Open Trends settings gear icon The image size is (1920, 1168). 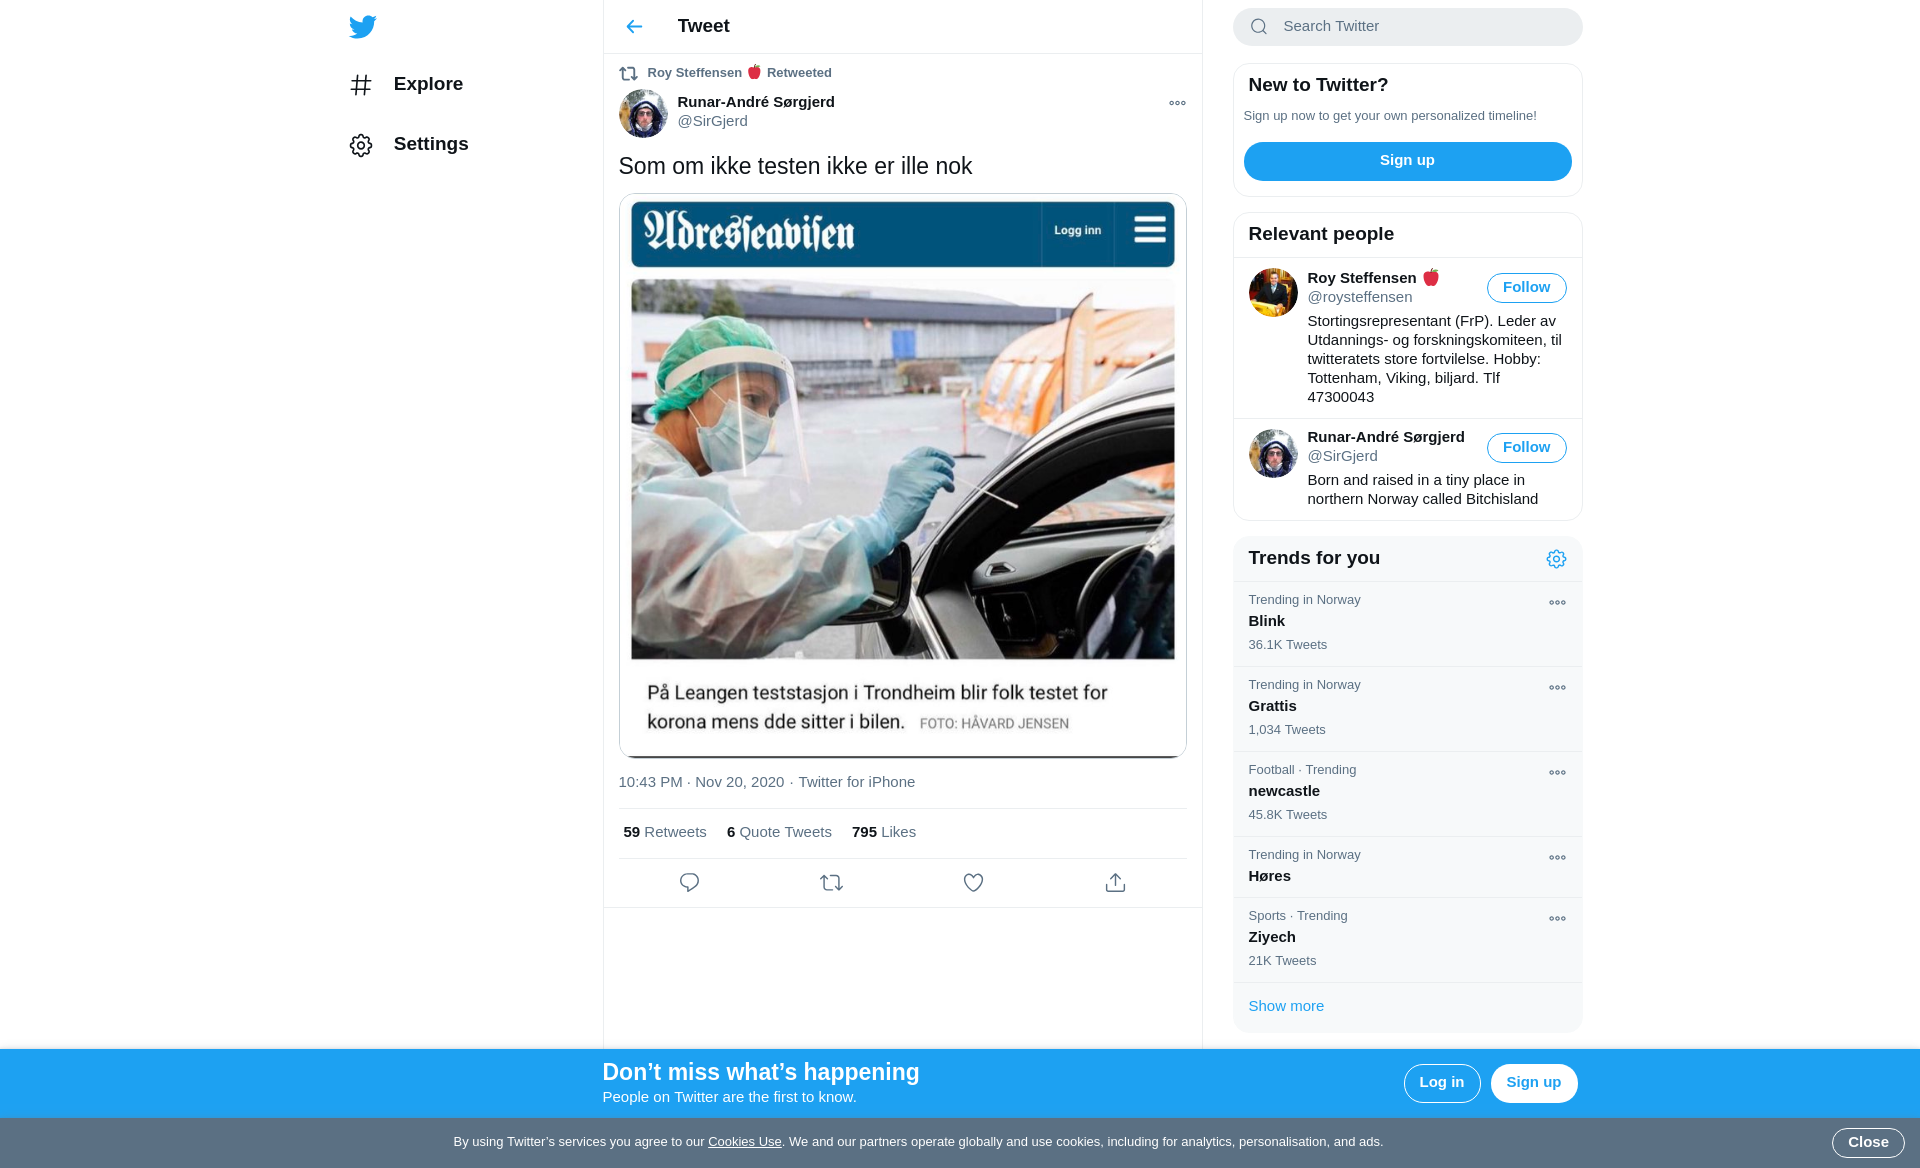click(x=1556, y=559)
